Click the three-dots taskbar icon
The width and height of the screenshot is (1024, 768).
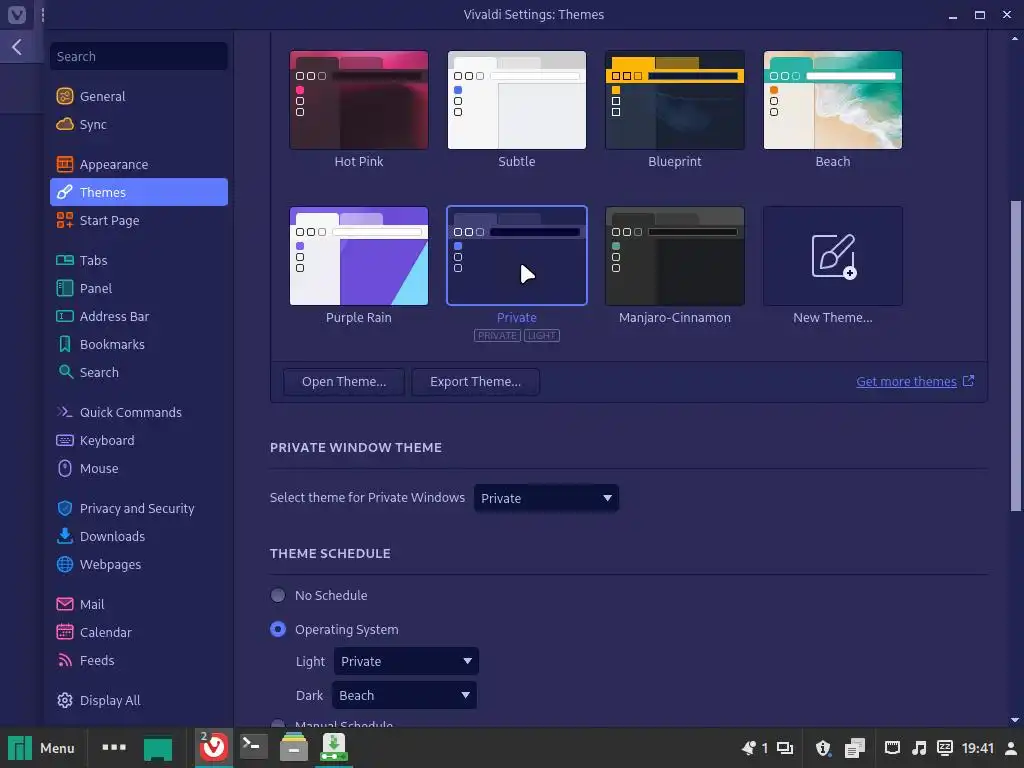[x=114, y=747]
